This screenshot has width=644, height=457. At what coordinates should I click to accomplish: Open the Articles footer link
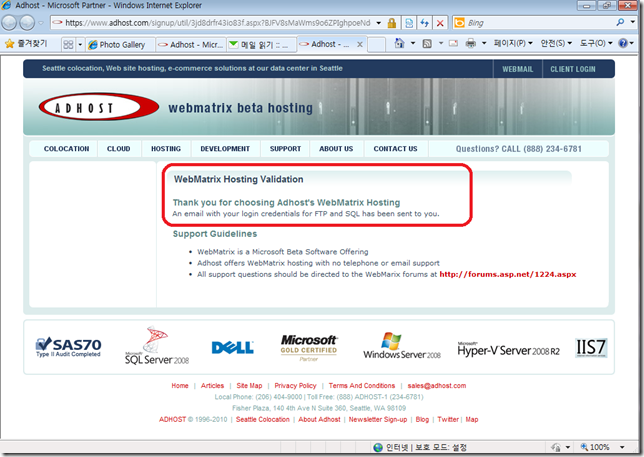pos(212,386)
